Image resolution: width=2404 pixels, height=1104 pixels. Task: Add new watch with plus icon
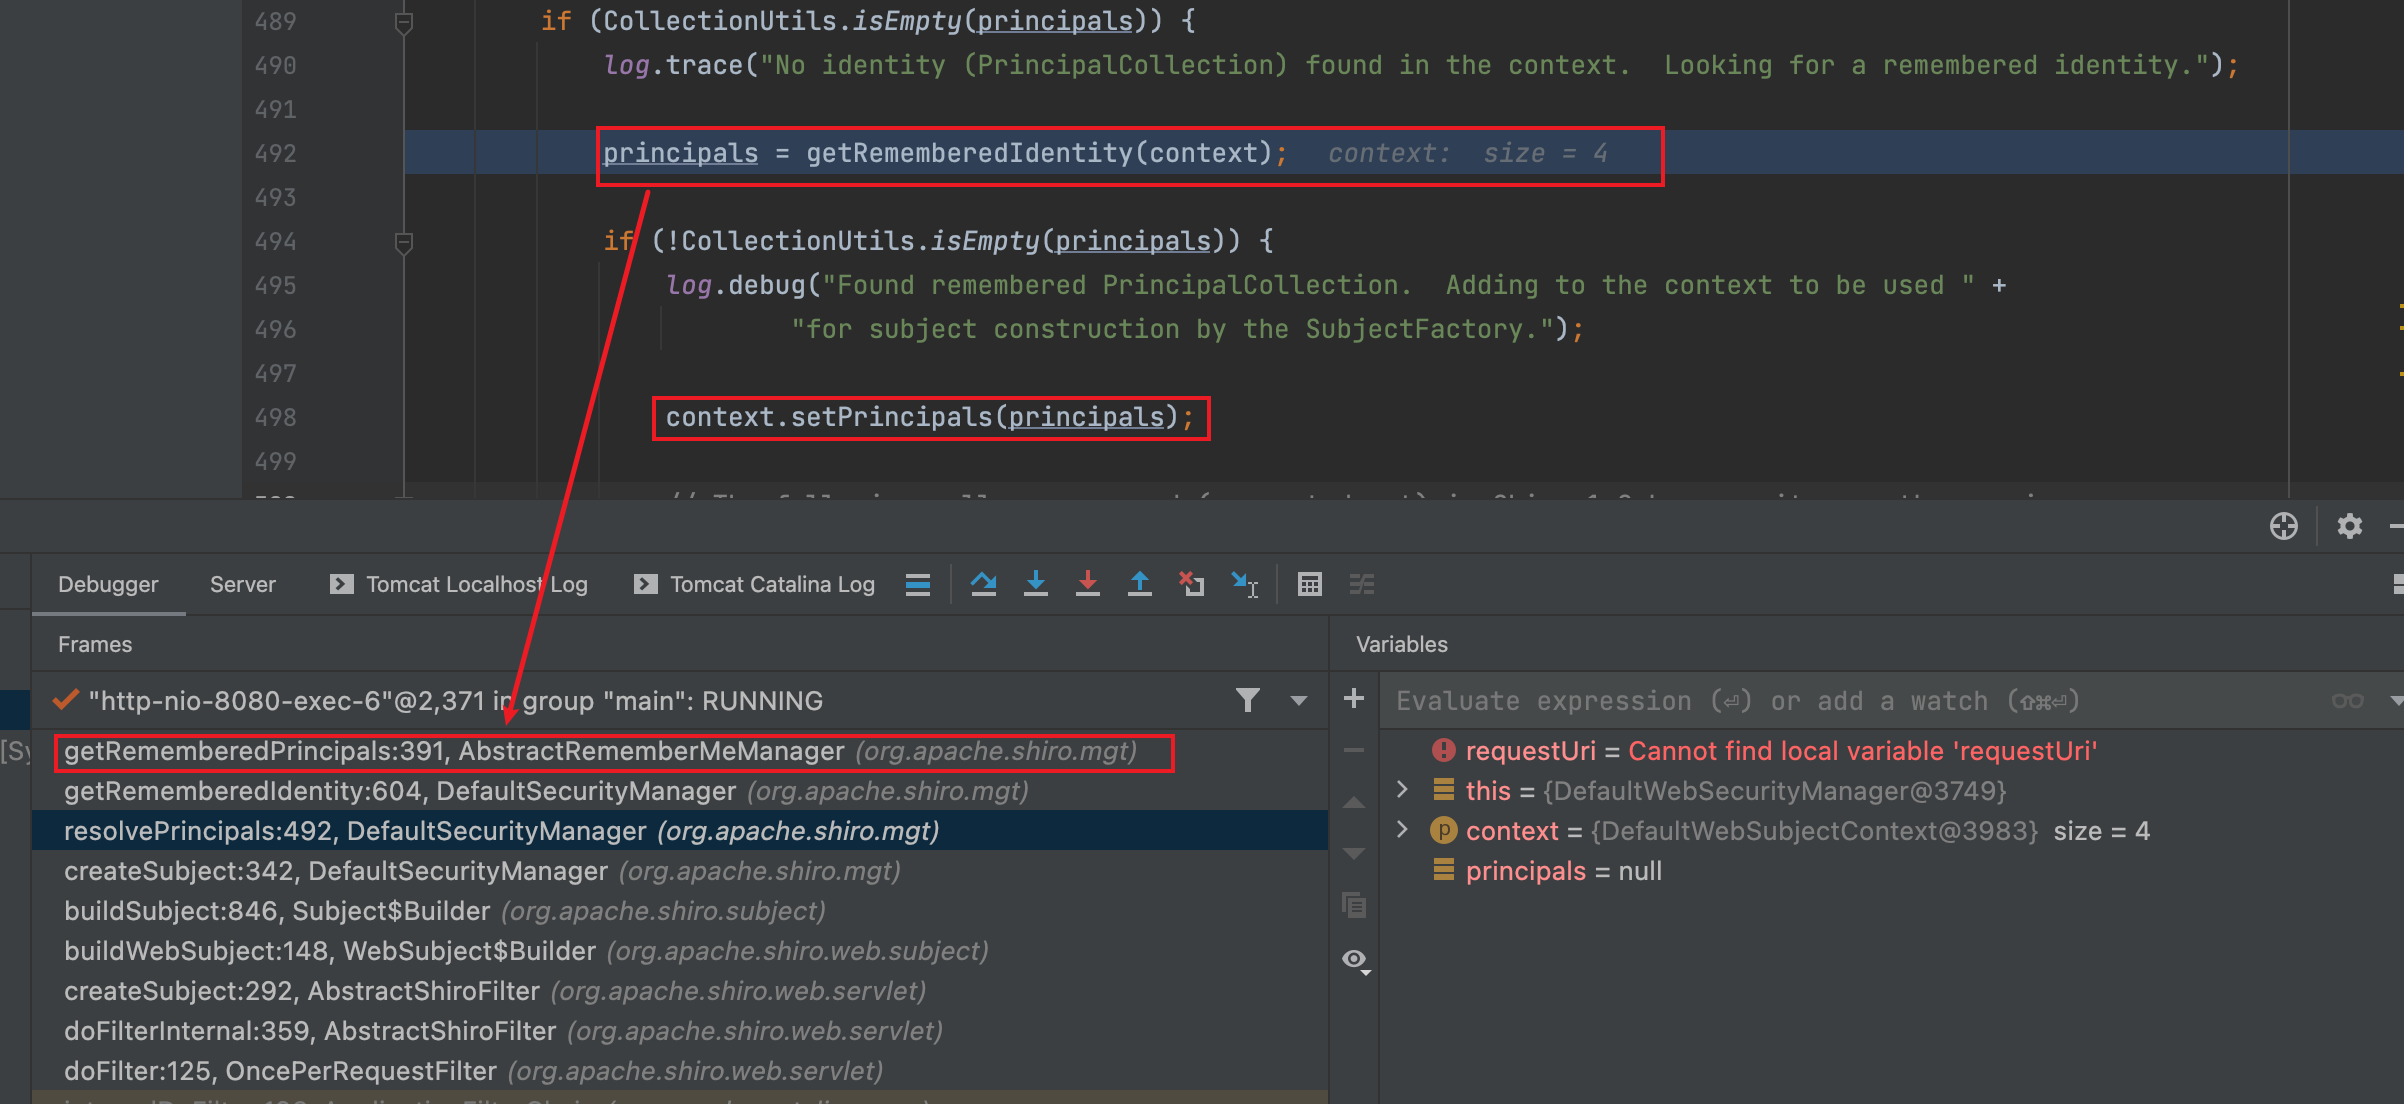click(x=1354, y=699)
